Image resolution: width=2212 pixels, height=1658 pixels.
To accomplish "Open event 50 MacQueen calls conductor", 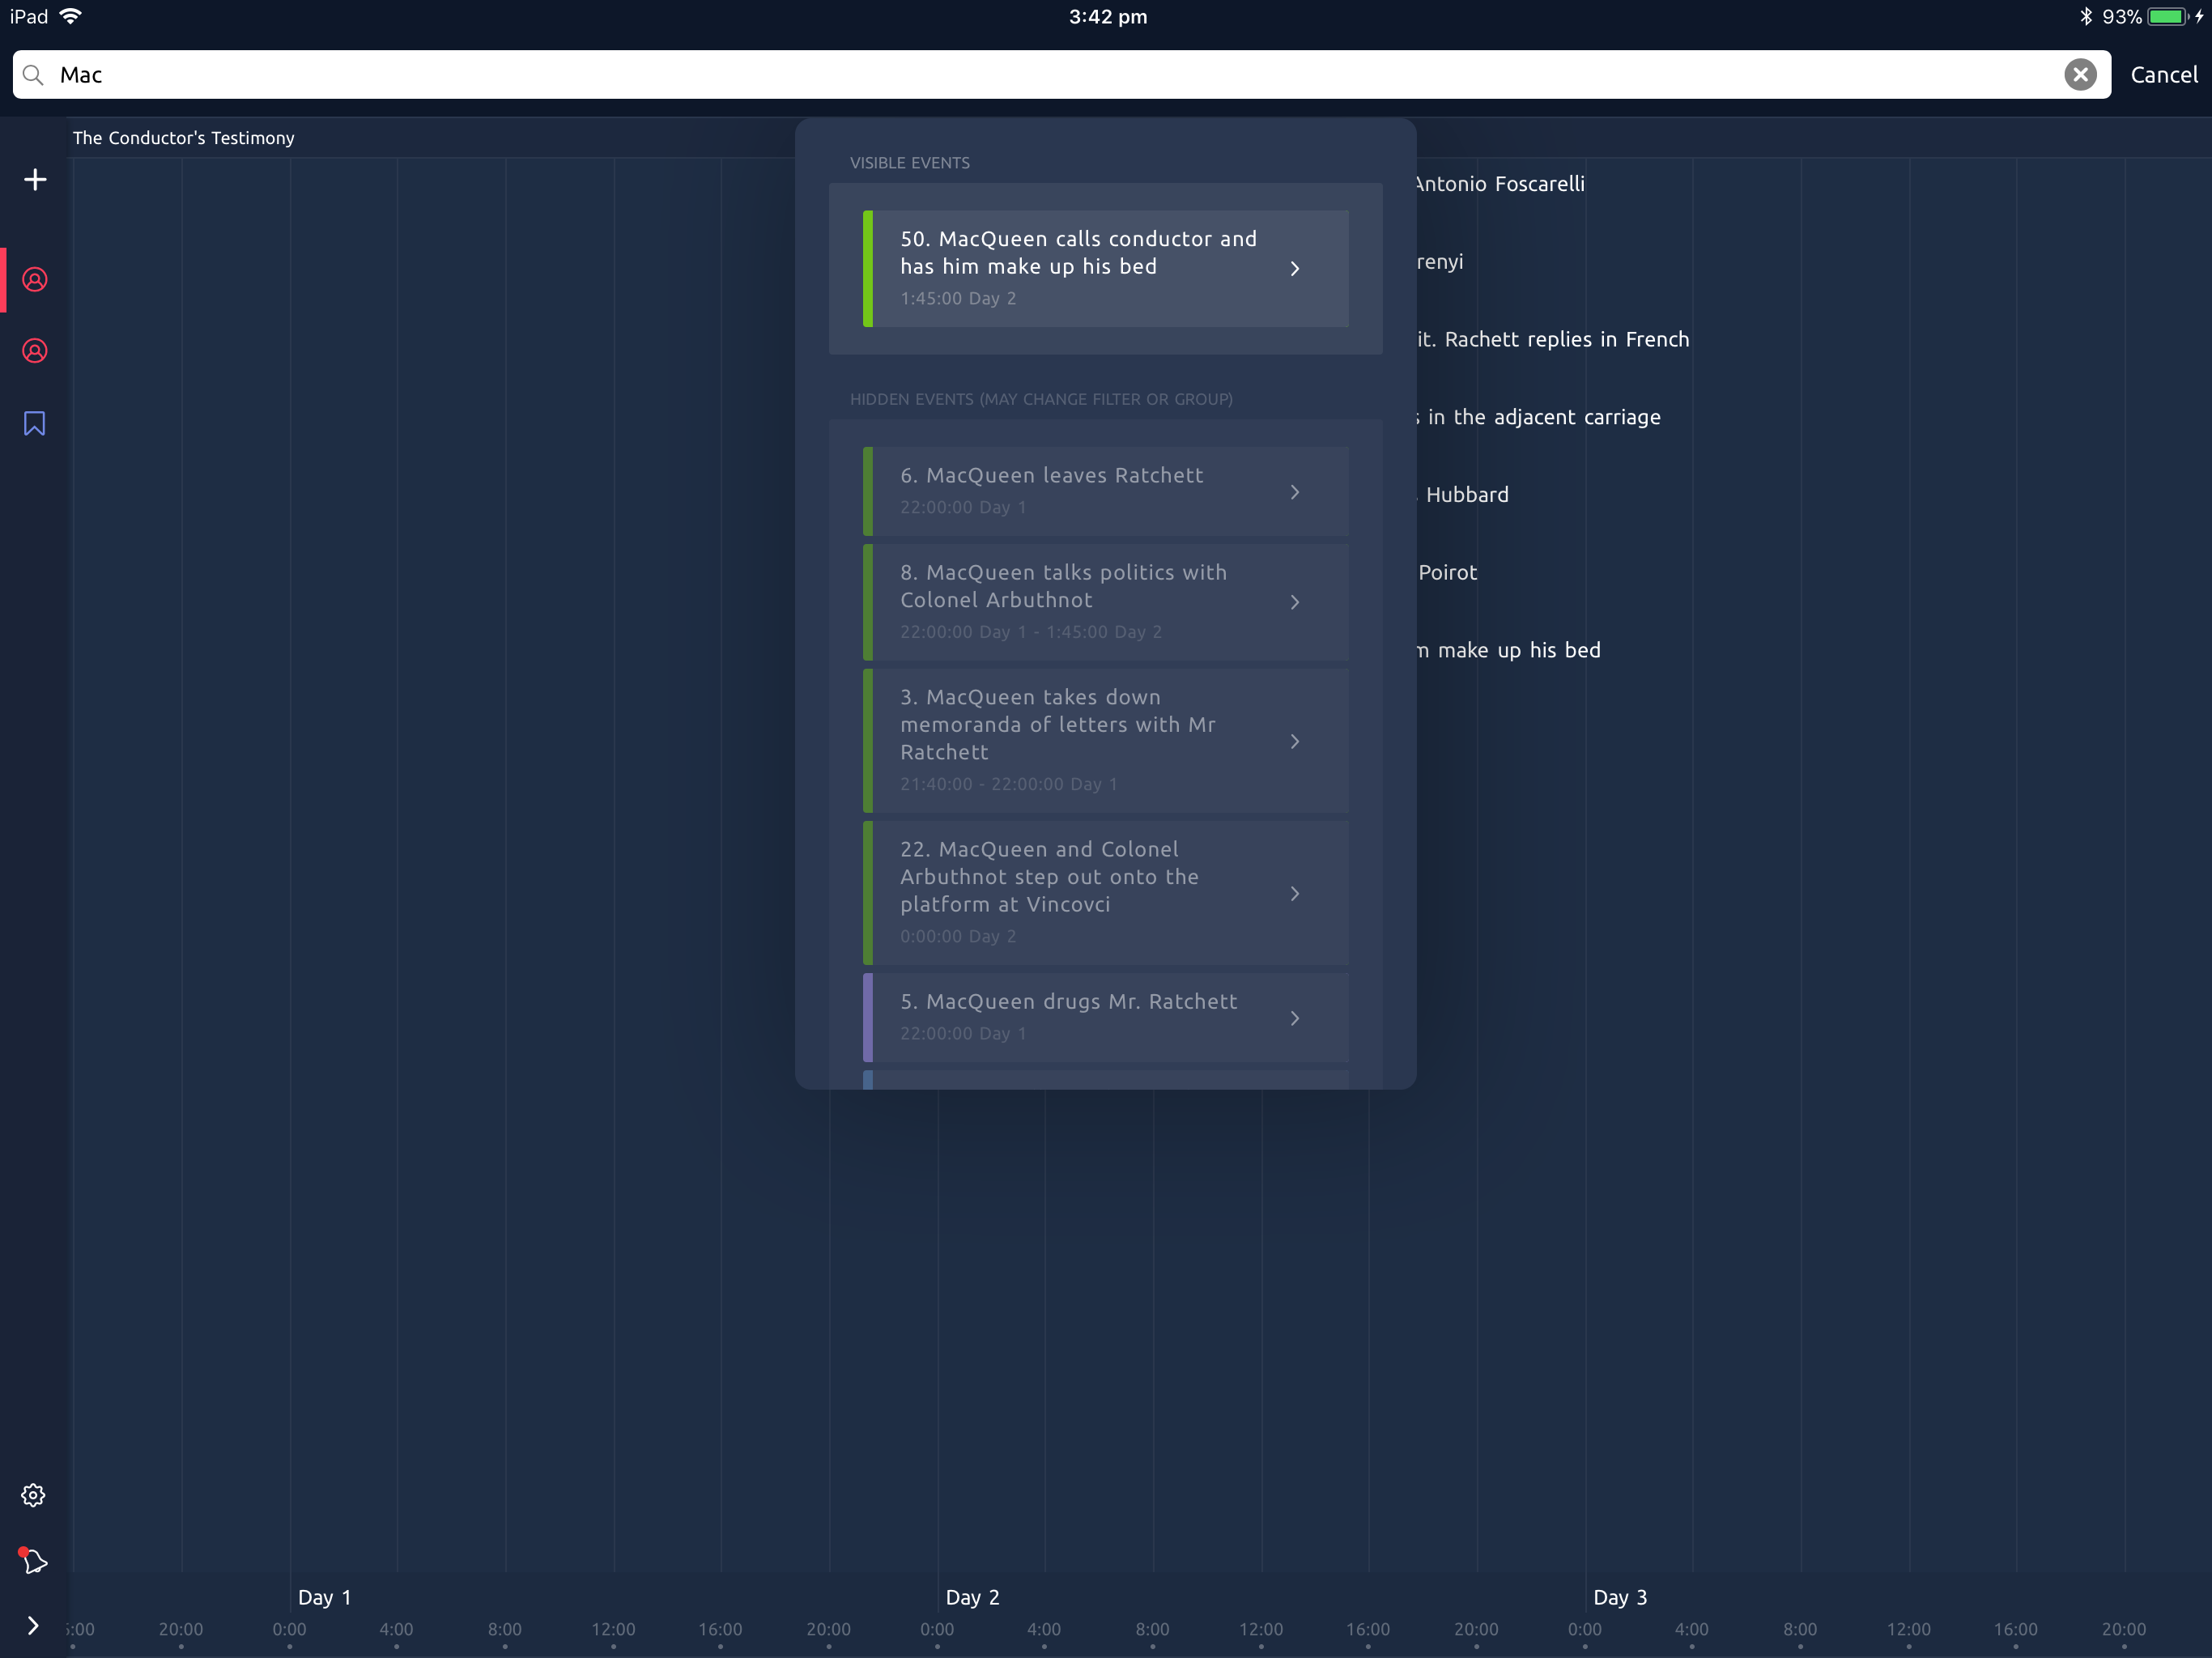I will tap(1105, 268).
